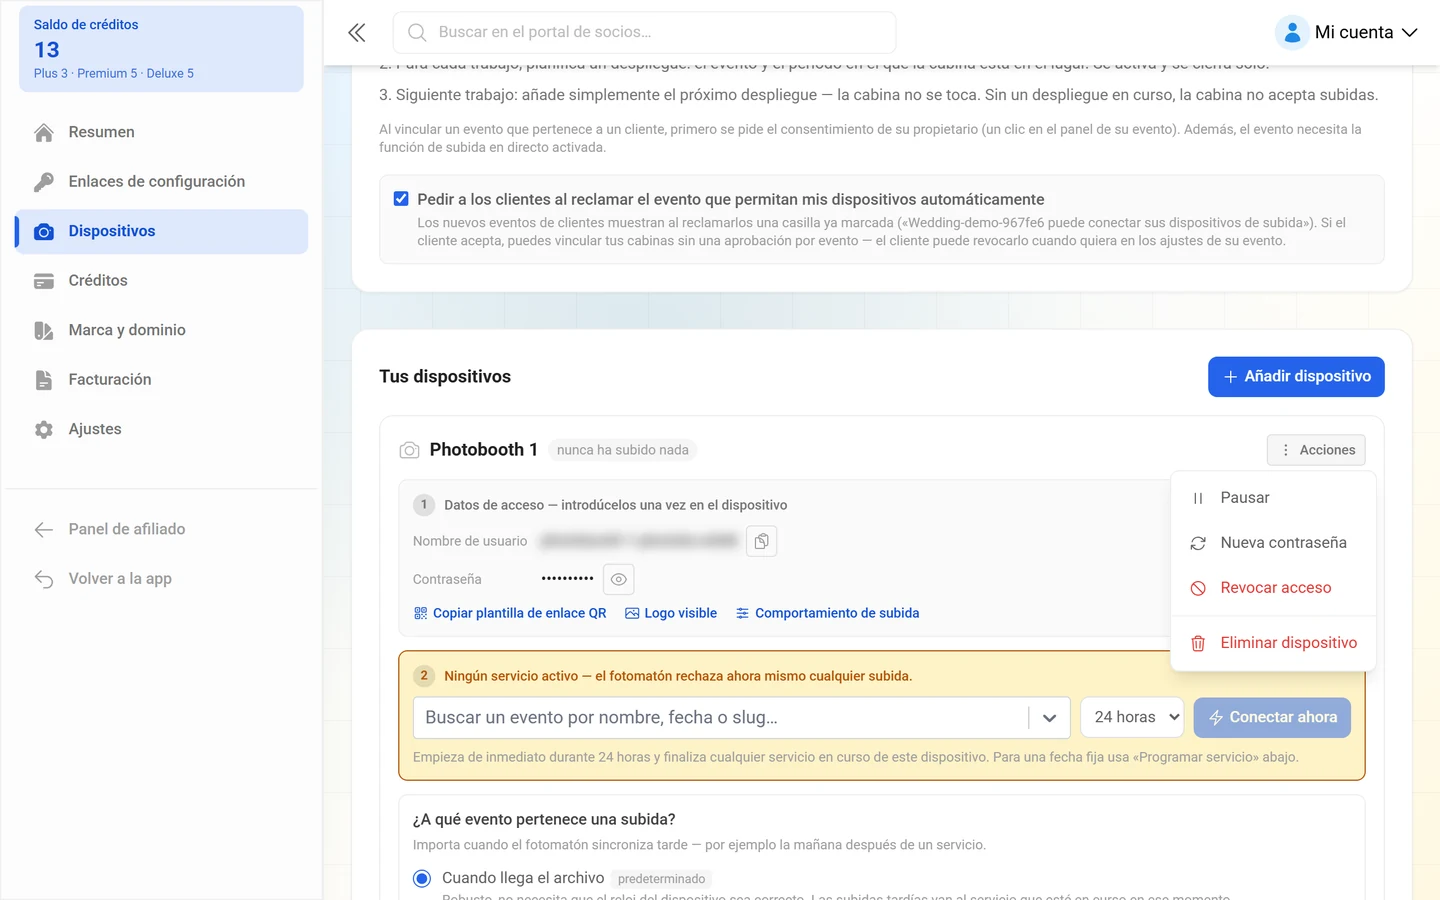Copy the username with the clipboard icon
Image resolution: width=1440 pixels, height=900 pixels.
tap(762, 541)
